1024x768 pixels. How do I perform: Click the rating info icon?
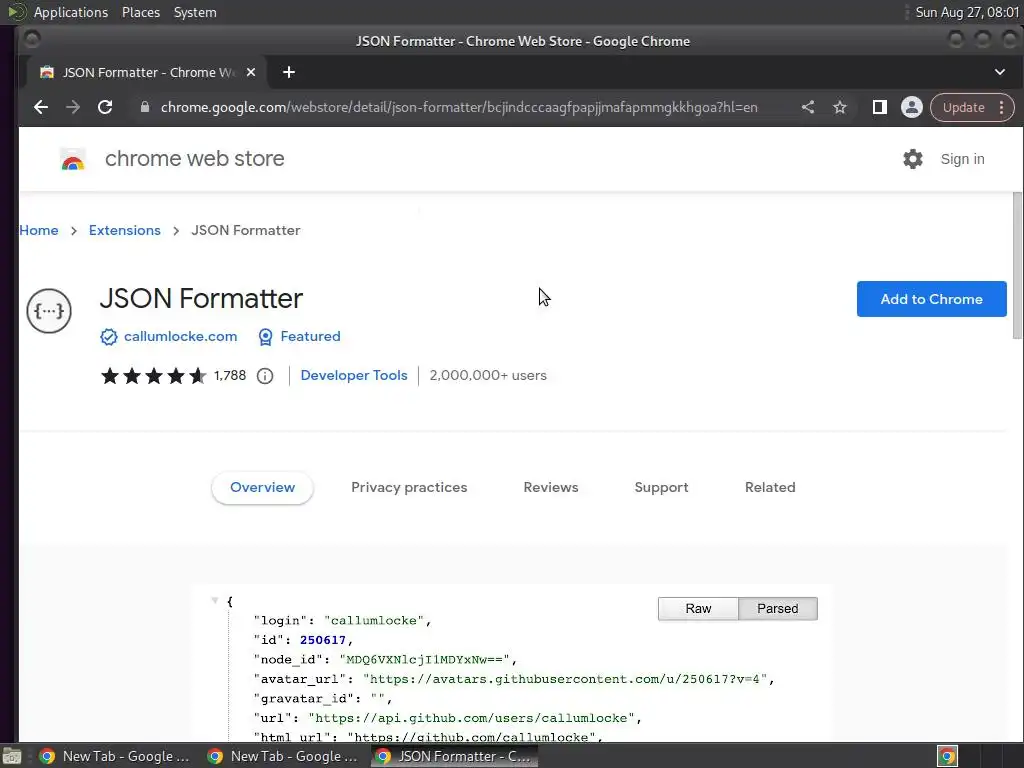pos(264,376)
